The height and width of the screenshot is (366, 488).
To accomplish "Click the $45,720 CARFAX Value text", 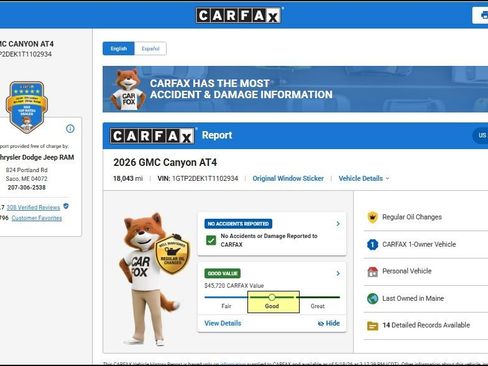I will [234, 286].
